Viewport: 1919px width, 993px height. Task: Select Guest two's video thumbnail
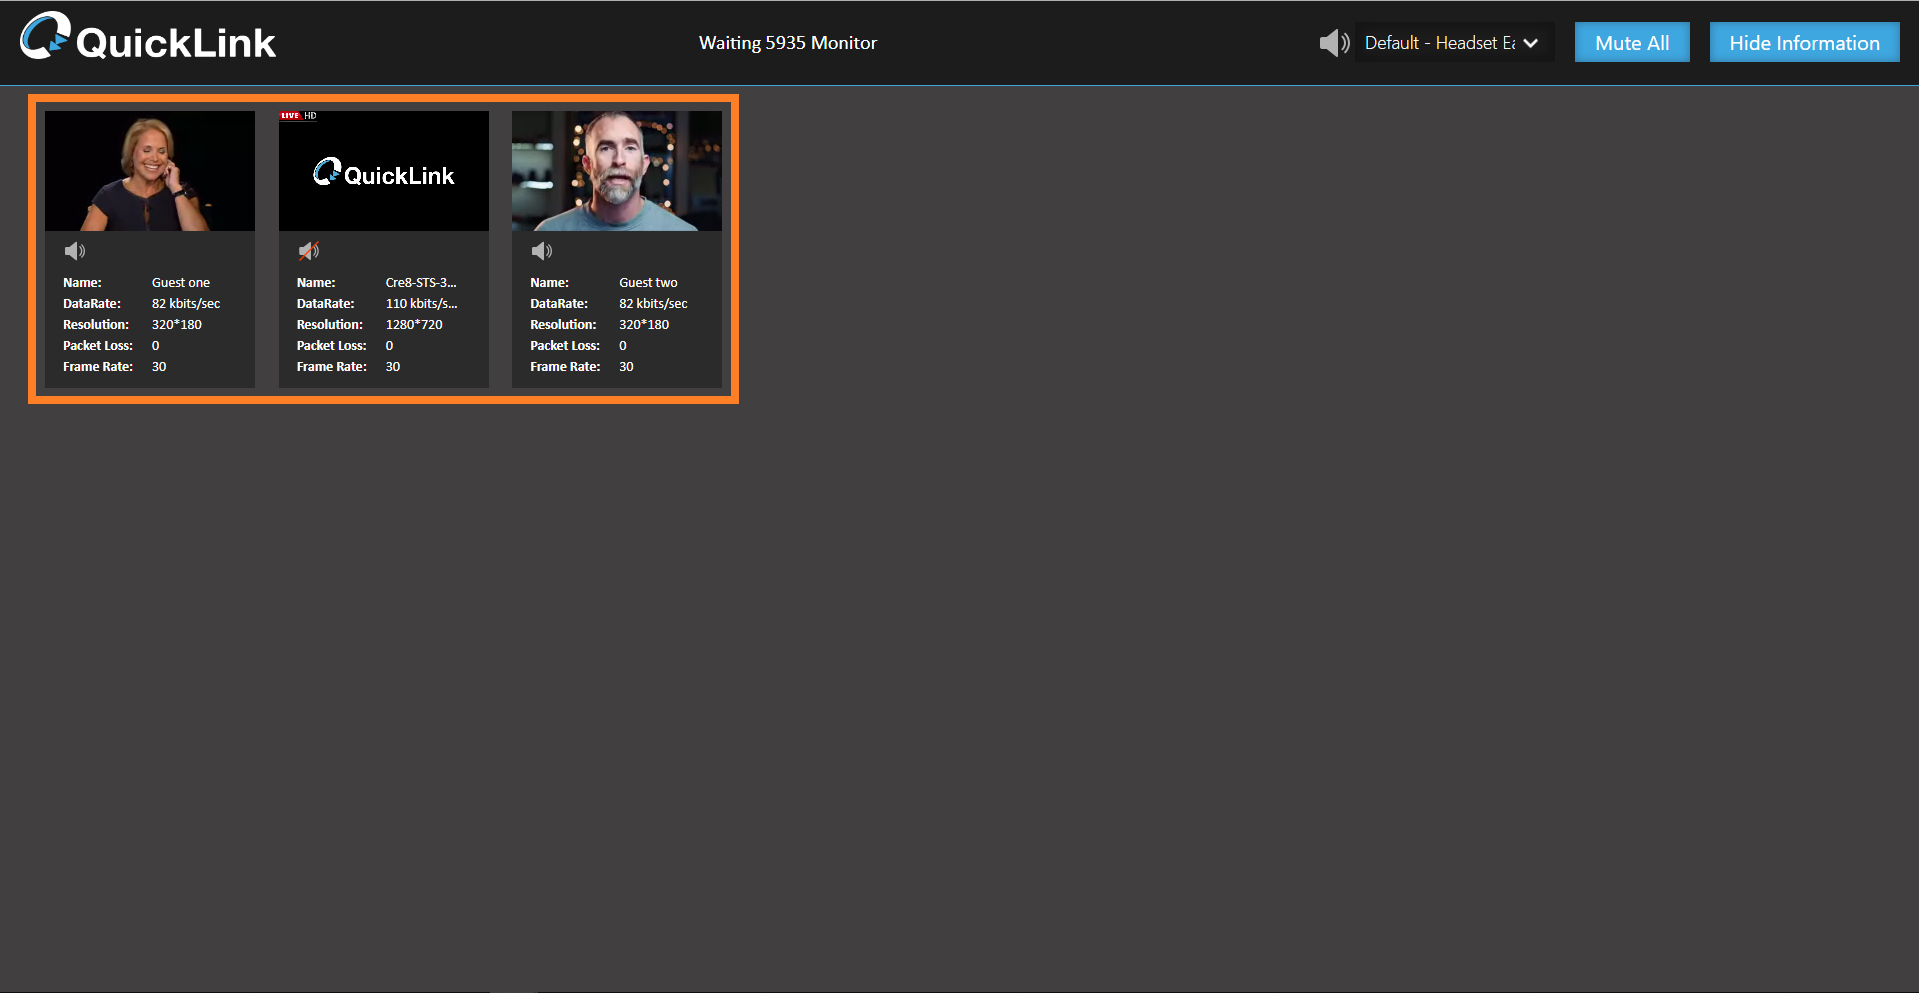click(617, 171)
